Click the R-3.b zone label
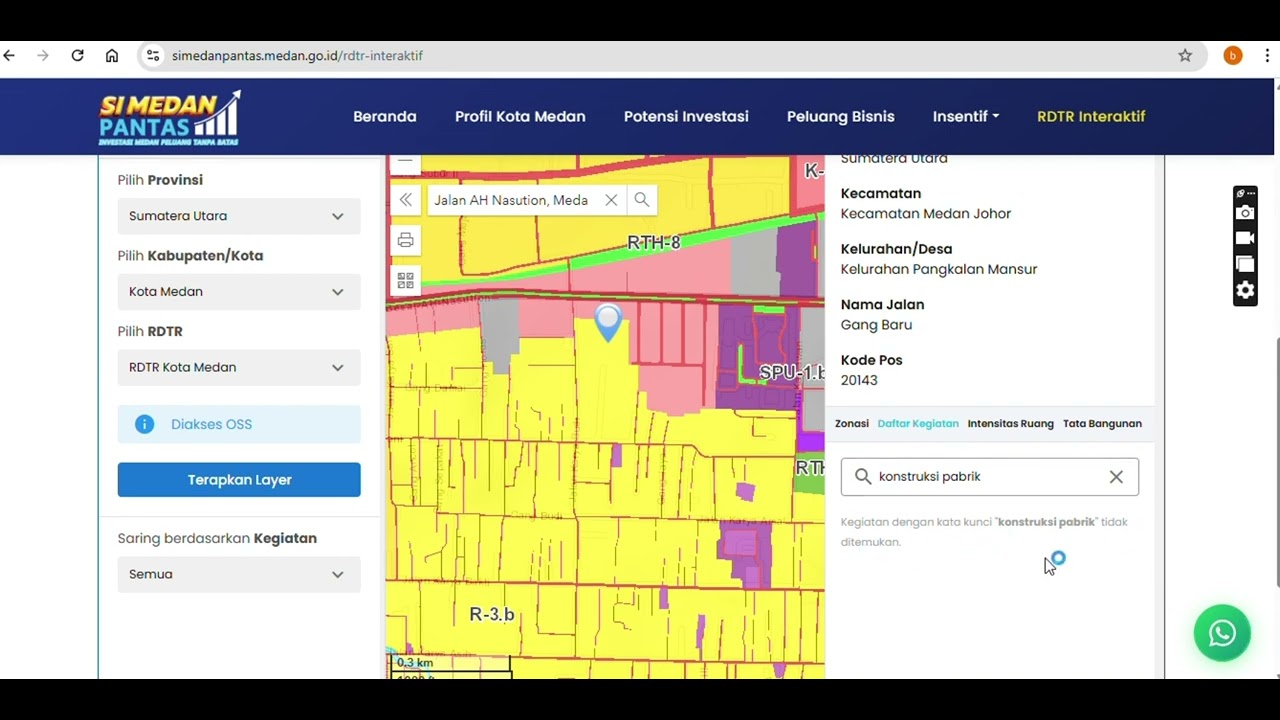Screen dimensions: 1280x720 [492, 614]
